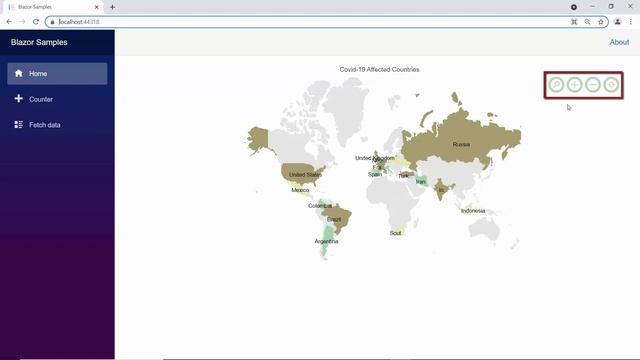The width and height of the screenshot is (640, 360).
Task: Zoom in the map with plus button
Action: pyautogui.click(x=575, y=85)
